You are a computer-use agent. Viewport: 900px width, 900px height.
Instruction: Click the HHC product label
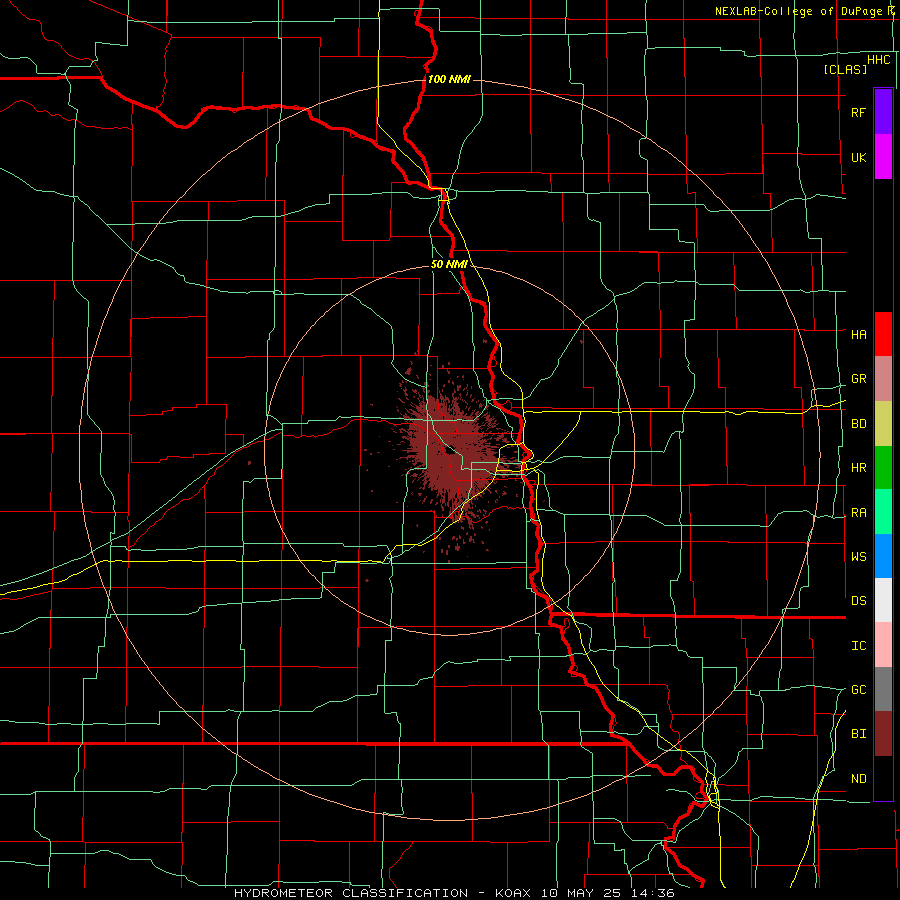pyautogui.click(x=878, y=60)
